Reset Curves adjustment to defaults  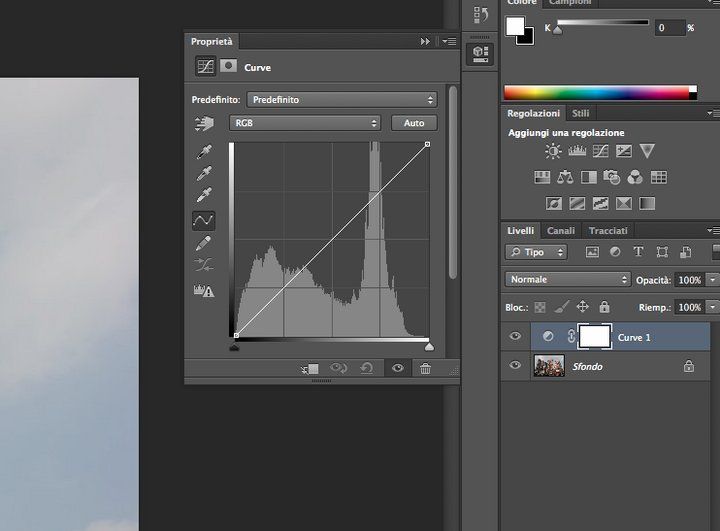pos(366,368)
